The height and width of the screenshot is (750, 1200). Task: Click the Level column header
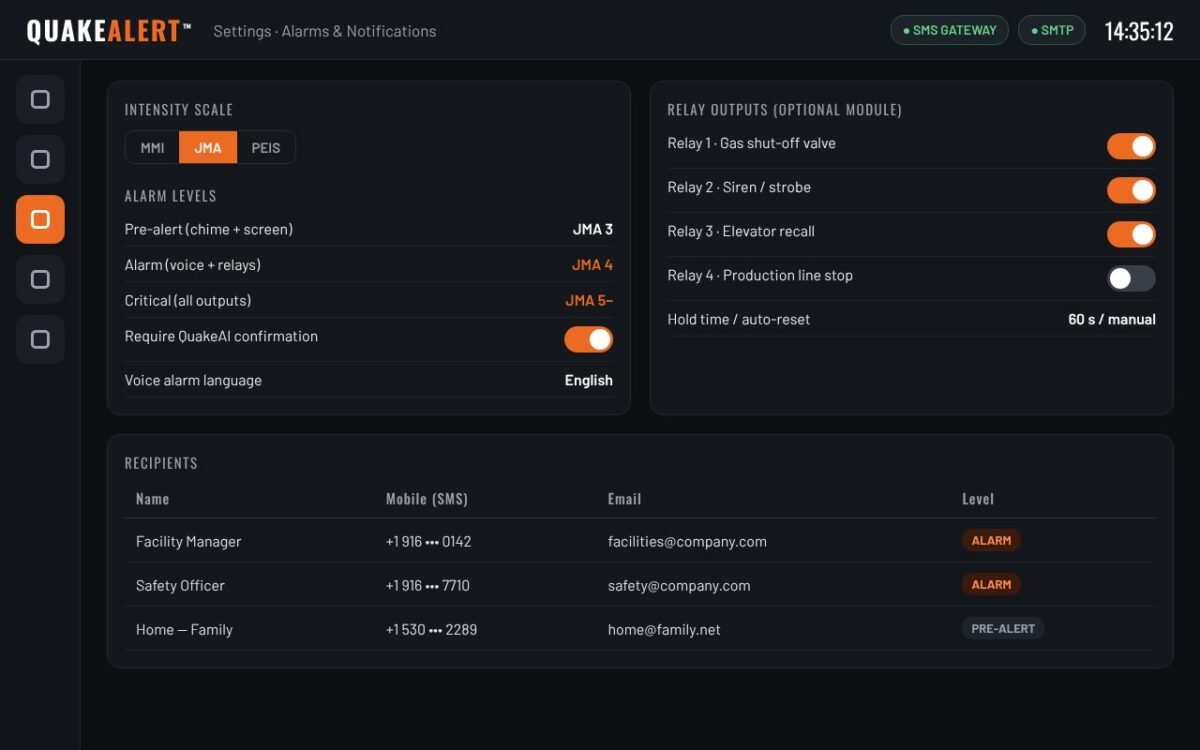(x=978, y=498)
